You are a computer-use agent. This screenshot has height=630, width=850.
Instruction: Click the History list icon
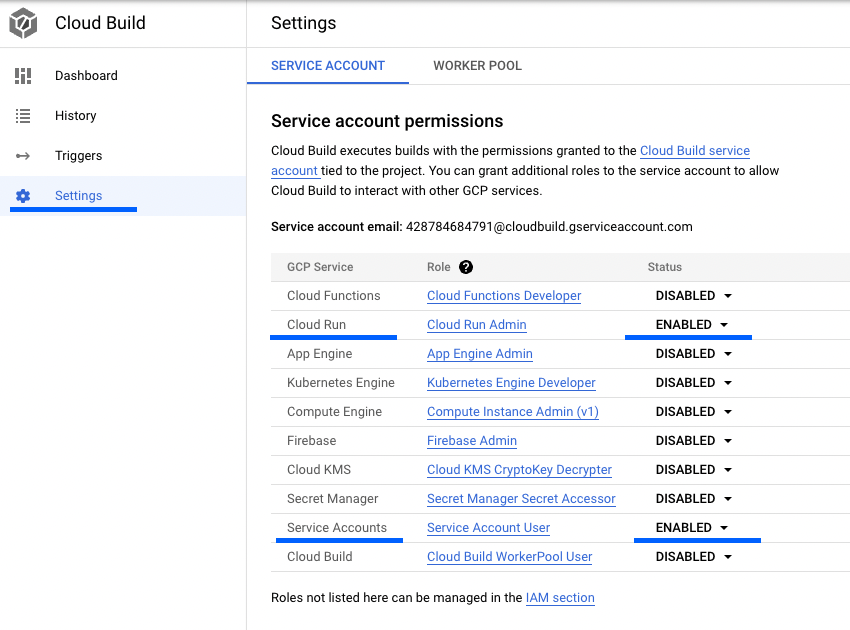[23, 116]
